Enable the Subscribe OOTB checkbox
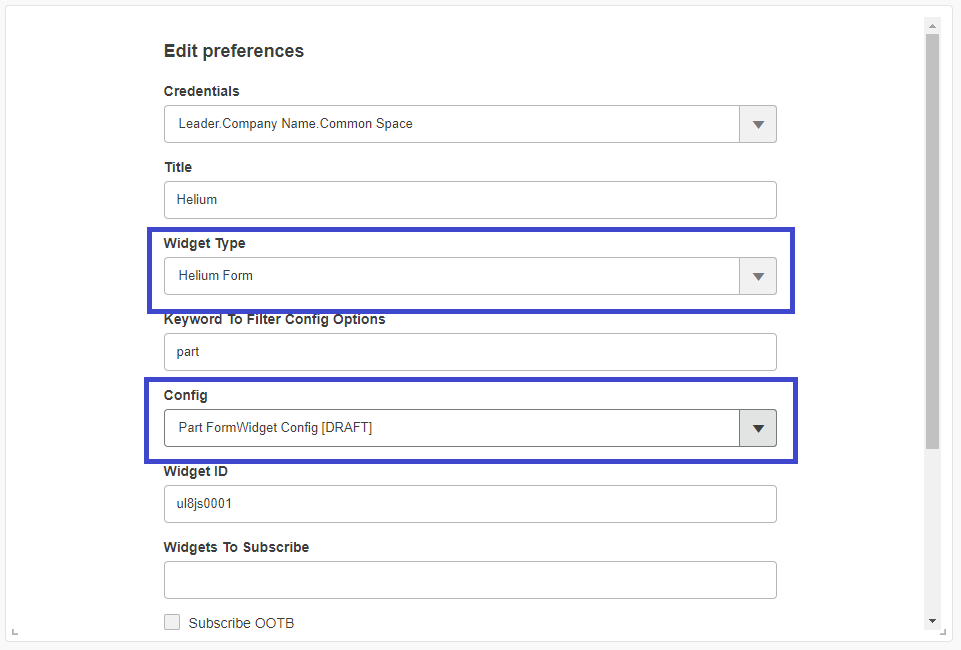This screenshot has width=961, height=650. [172, 623]
